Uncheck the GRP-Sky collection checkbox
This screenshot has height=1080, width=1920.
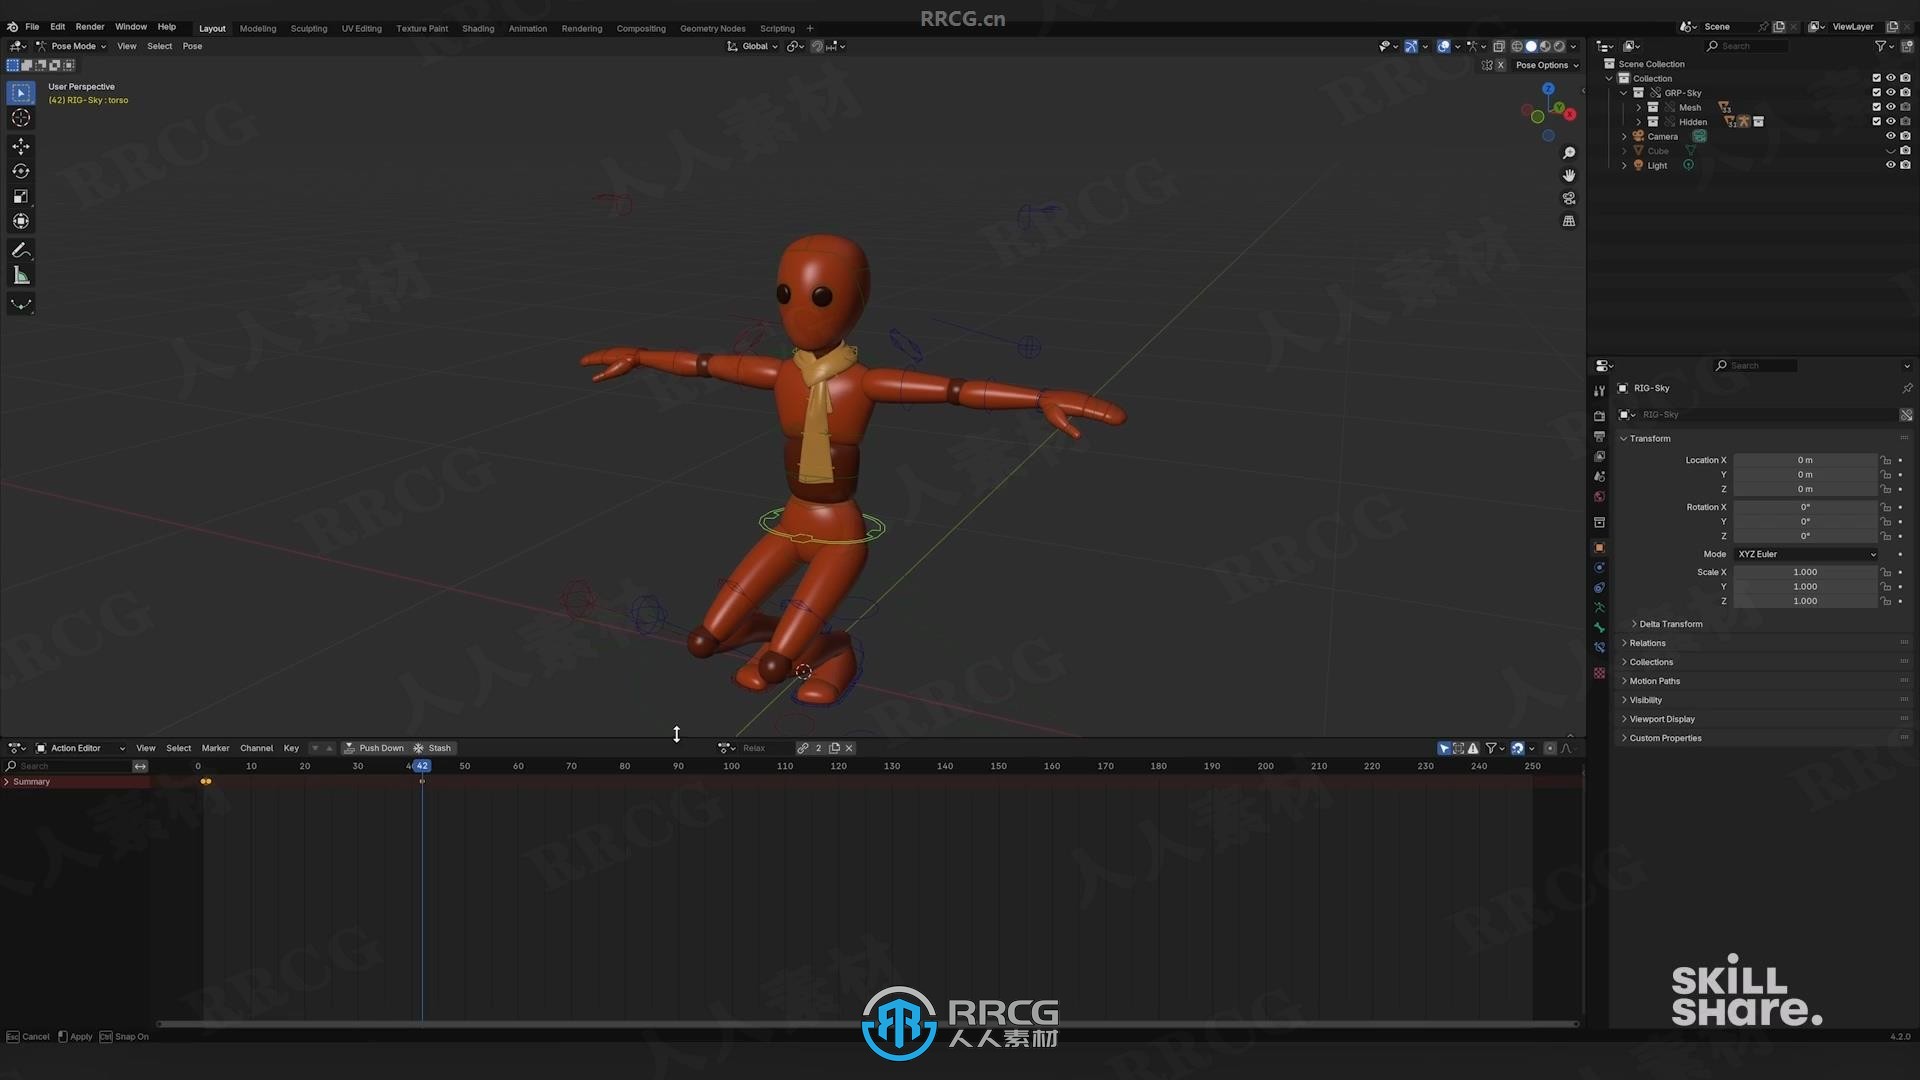point(1876,92)
